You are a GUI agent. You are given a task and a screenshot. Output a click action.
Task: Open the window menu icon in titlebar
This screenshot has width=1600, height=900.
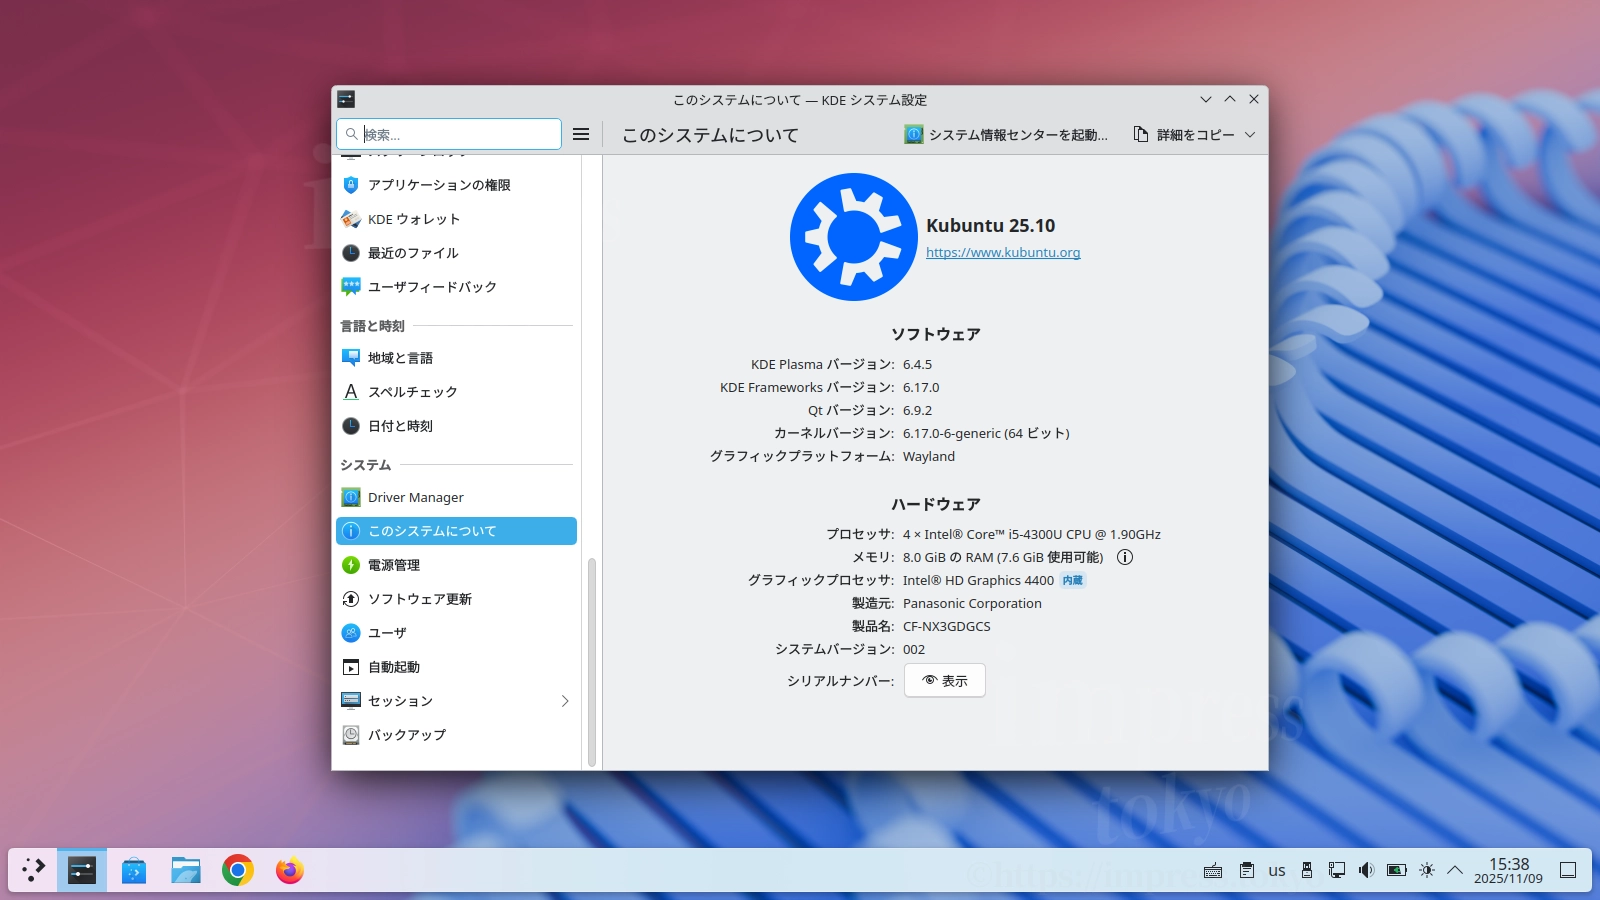coord(346,99)
